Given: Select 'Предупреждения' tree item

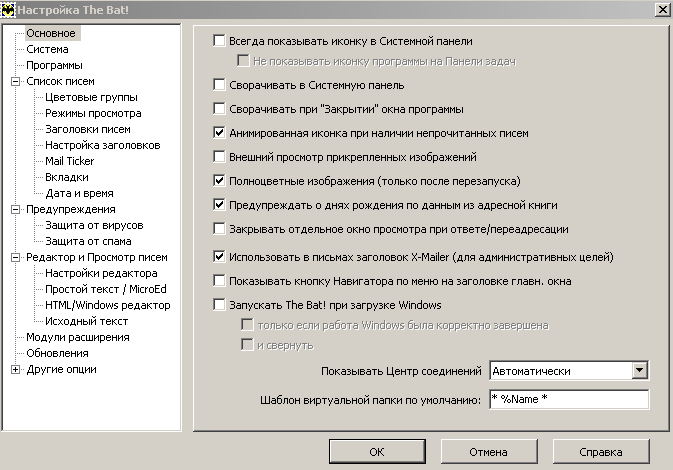Looking at the screenshot, I should tap(71, 209).
